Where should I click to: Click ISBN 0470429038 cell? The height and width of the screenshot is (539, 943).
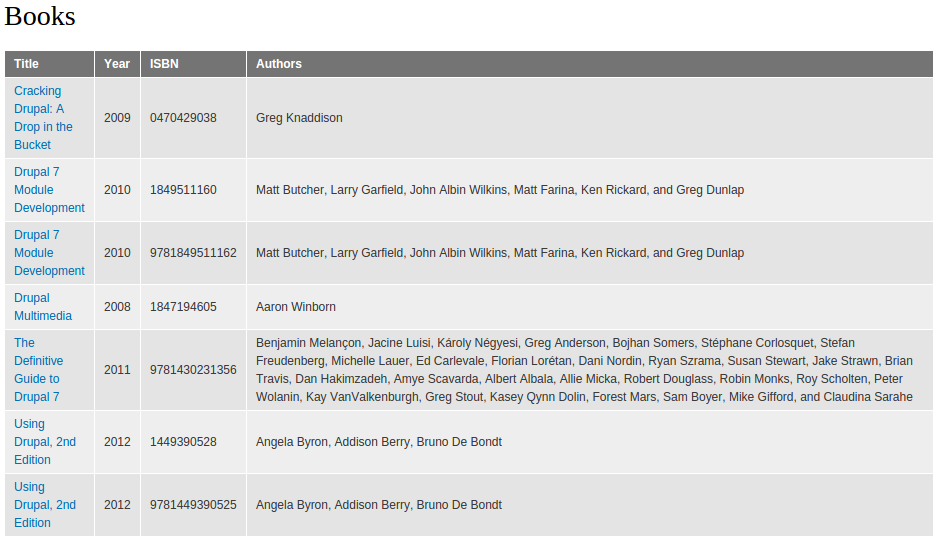(x=193, y=118)
